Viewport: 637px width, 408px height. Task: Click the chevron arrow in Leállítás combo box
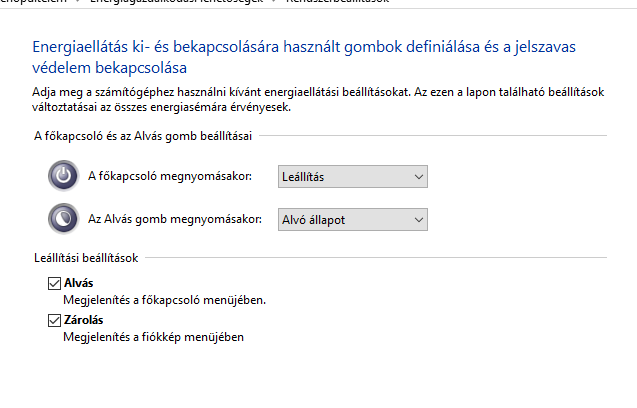[x=419, y=177]
